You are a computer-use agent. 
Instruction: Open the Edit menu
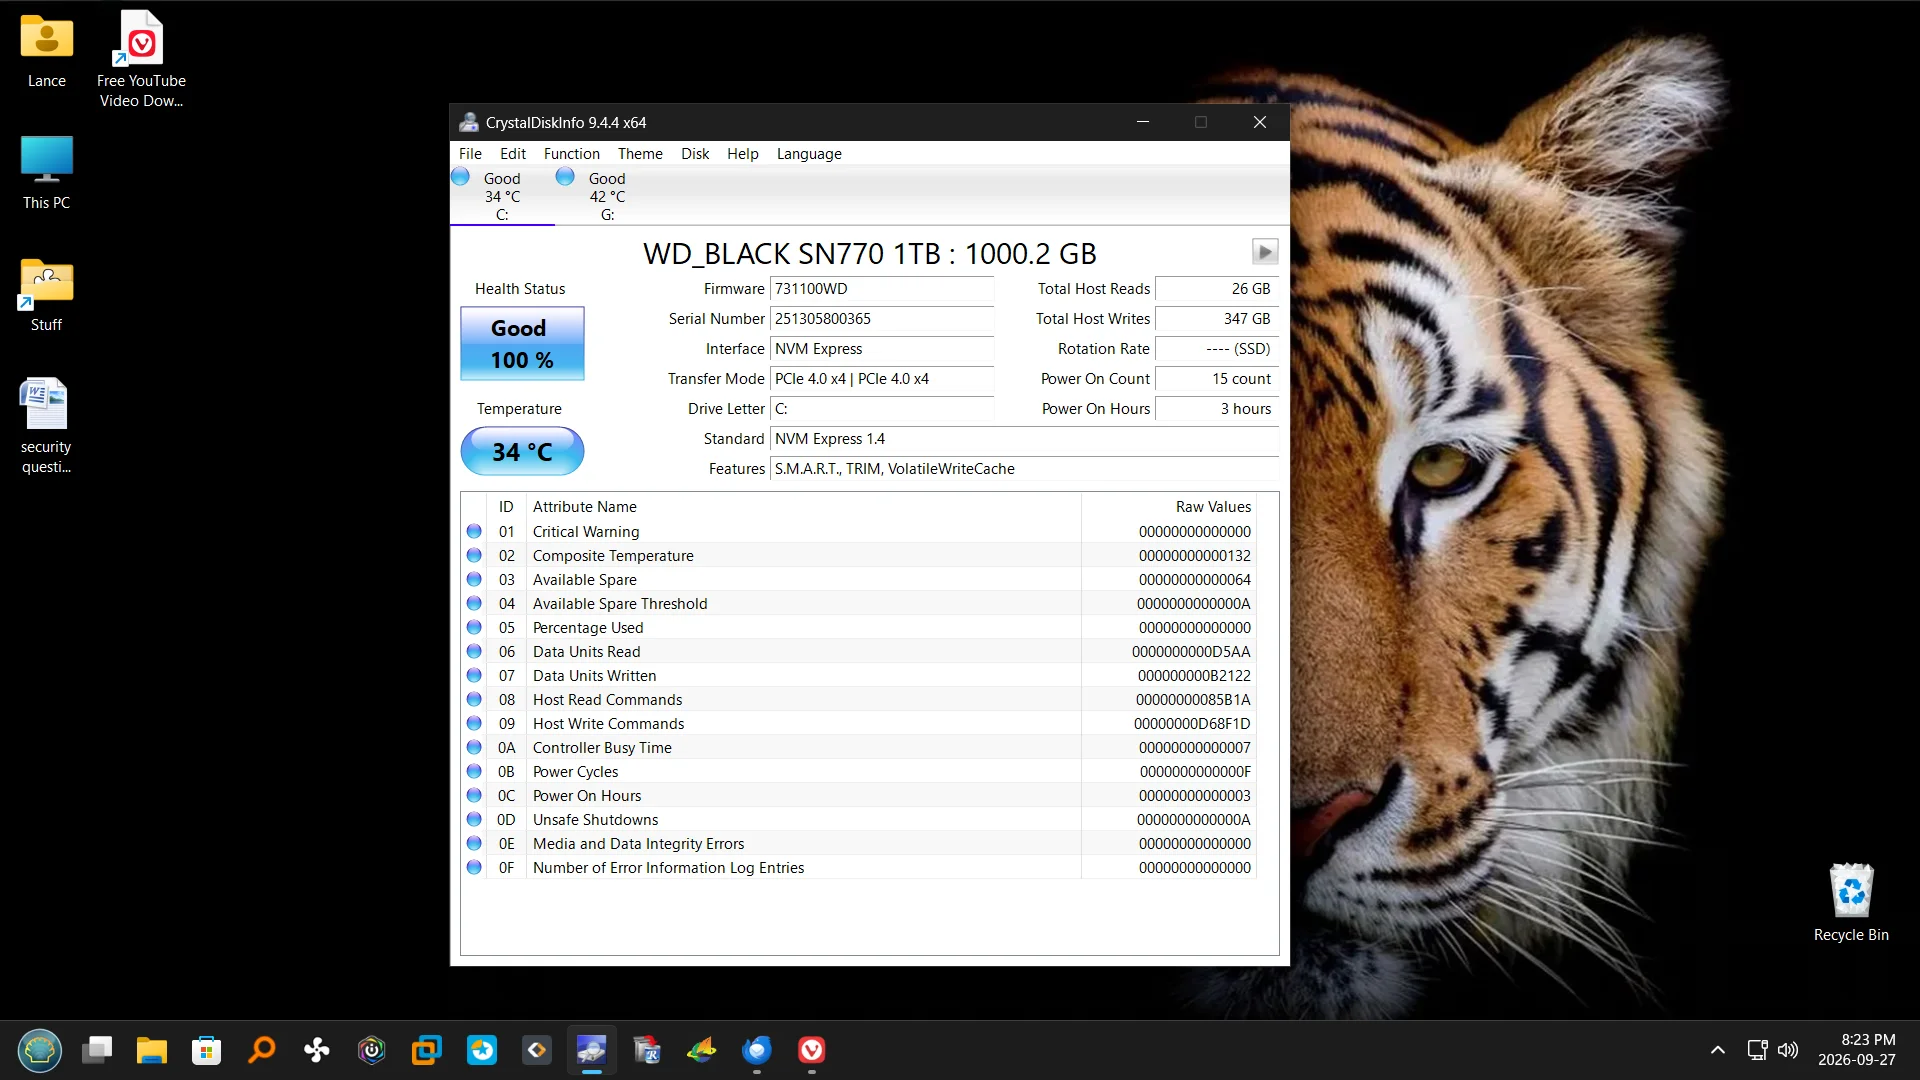pyautogui.click(x=513, y=154)
